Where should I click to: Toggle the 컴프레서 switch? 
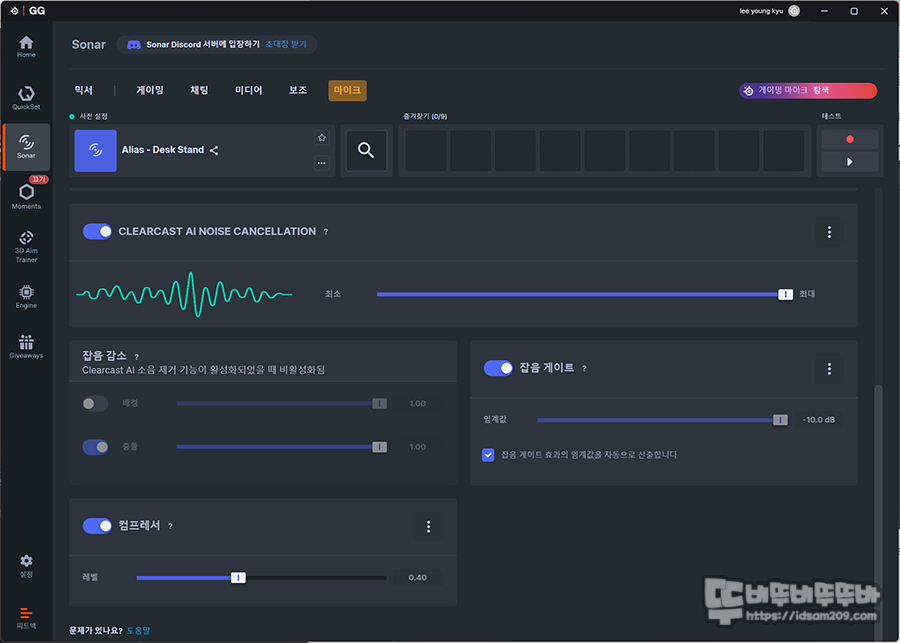(97, 526)
